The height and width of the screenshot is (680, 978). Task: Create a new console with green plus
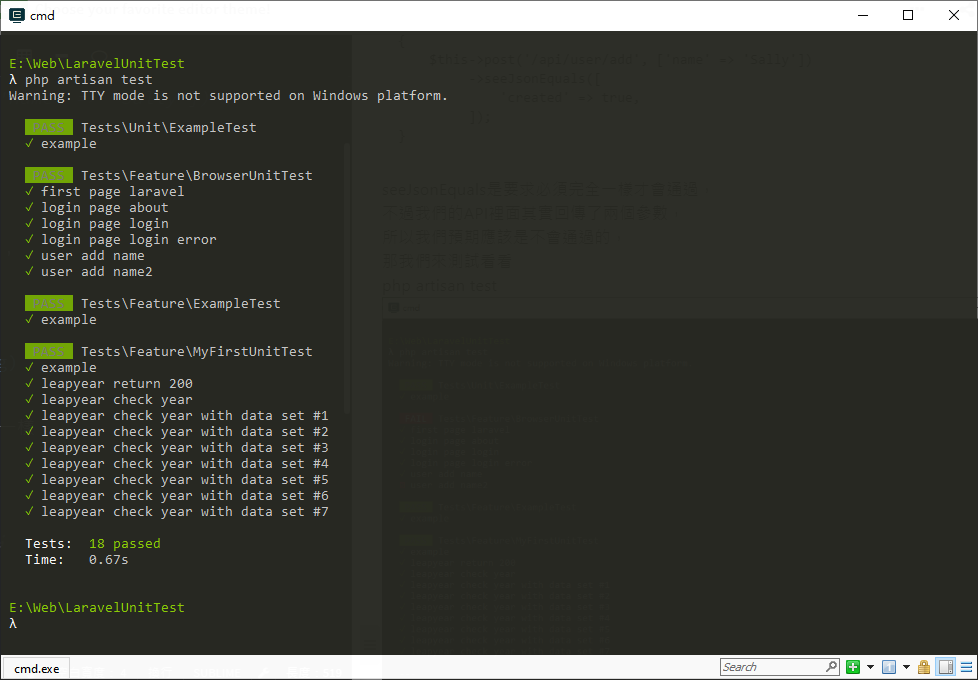853,667
